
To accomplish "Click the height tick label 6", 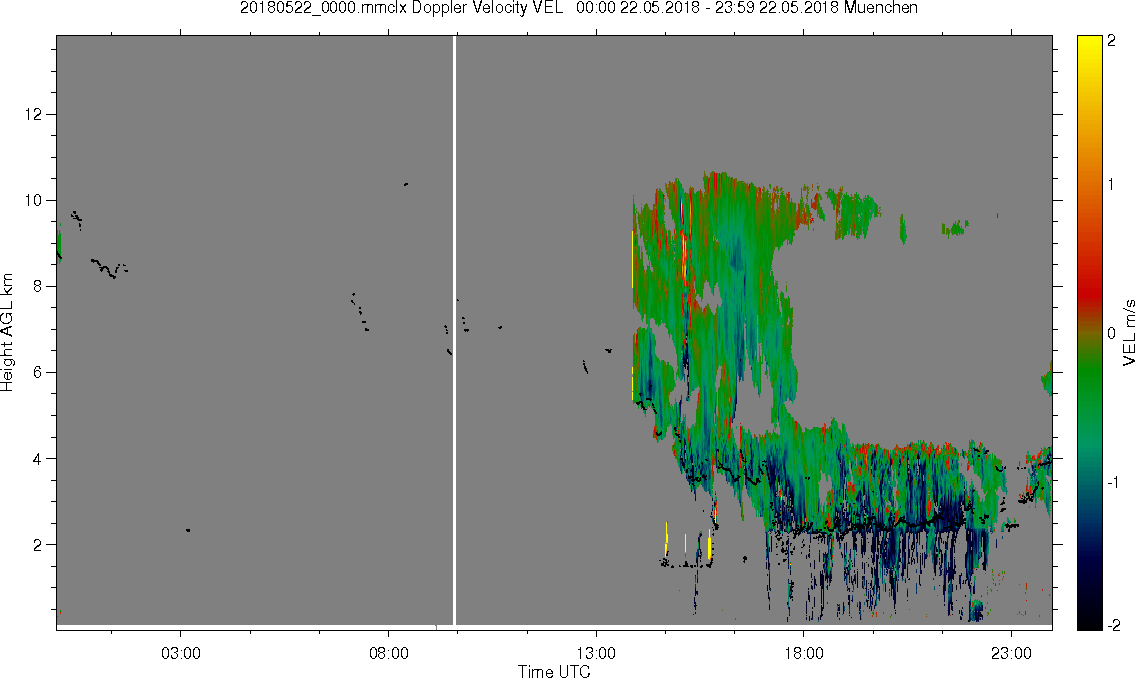I will pyautogui.click(x=37, y=373).
